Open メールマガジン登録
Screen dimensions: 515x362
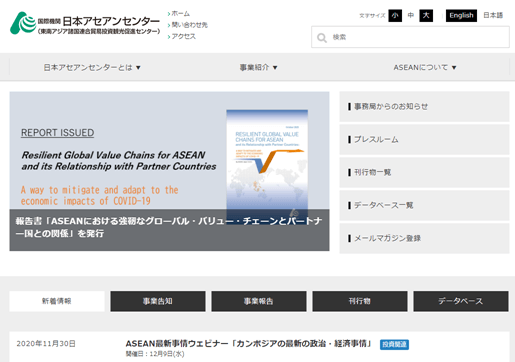point(424,238)
